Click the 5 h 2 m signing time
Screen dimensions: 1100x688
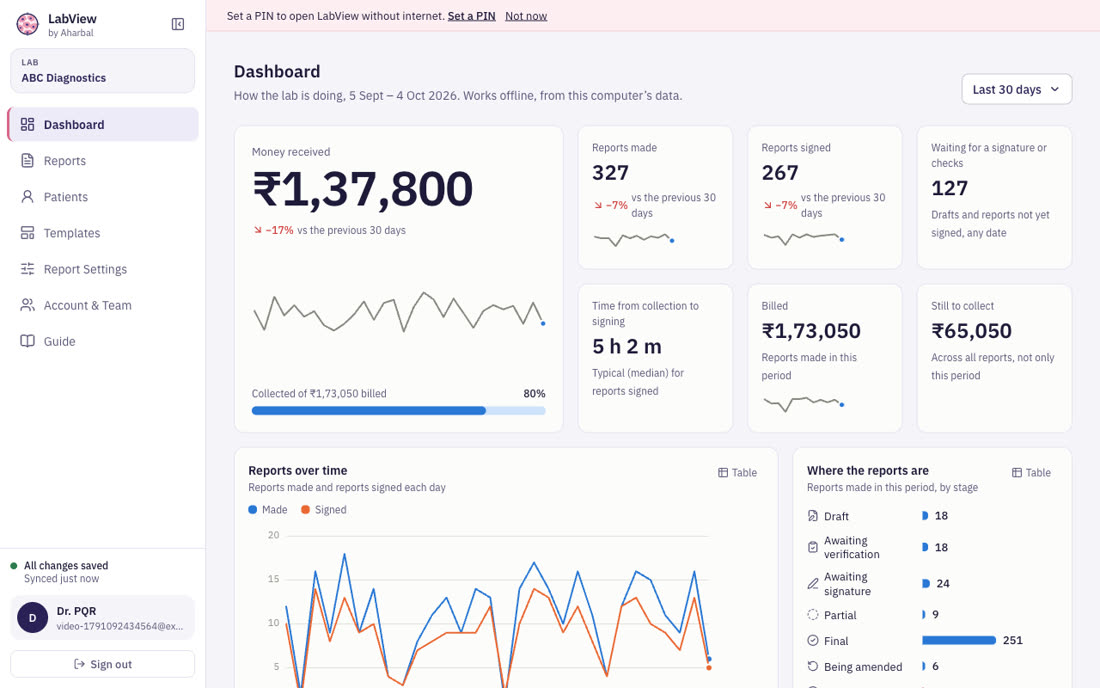pyautogui.click(x=627, y=346)
